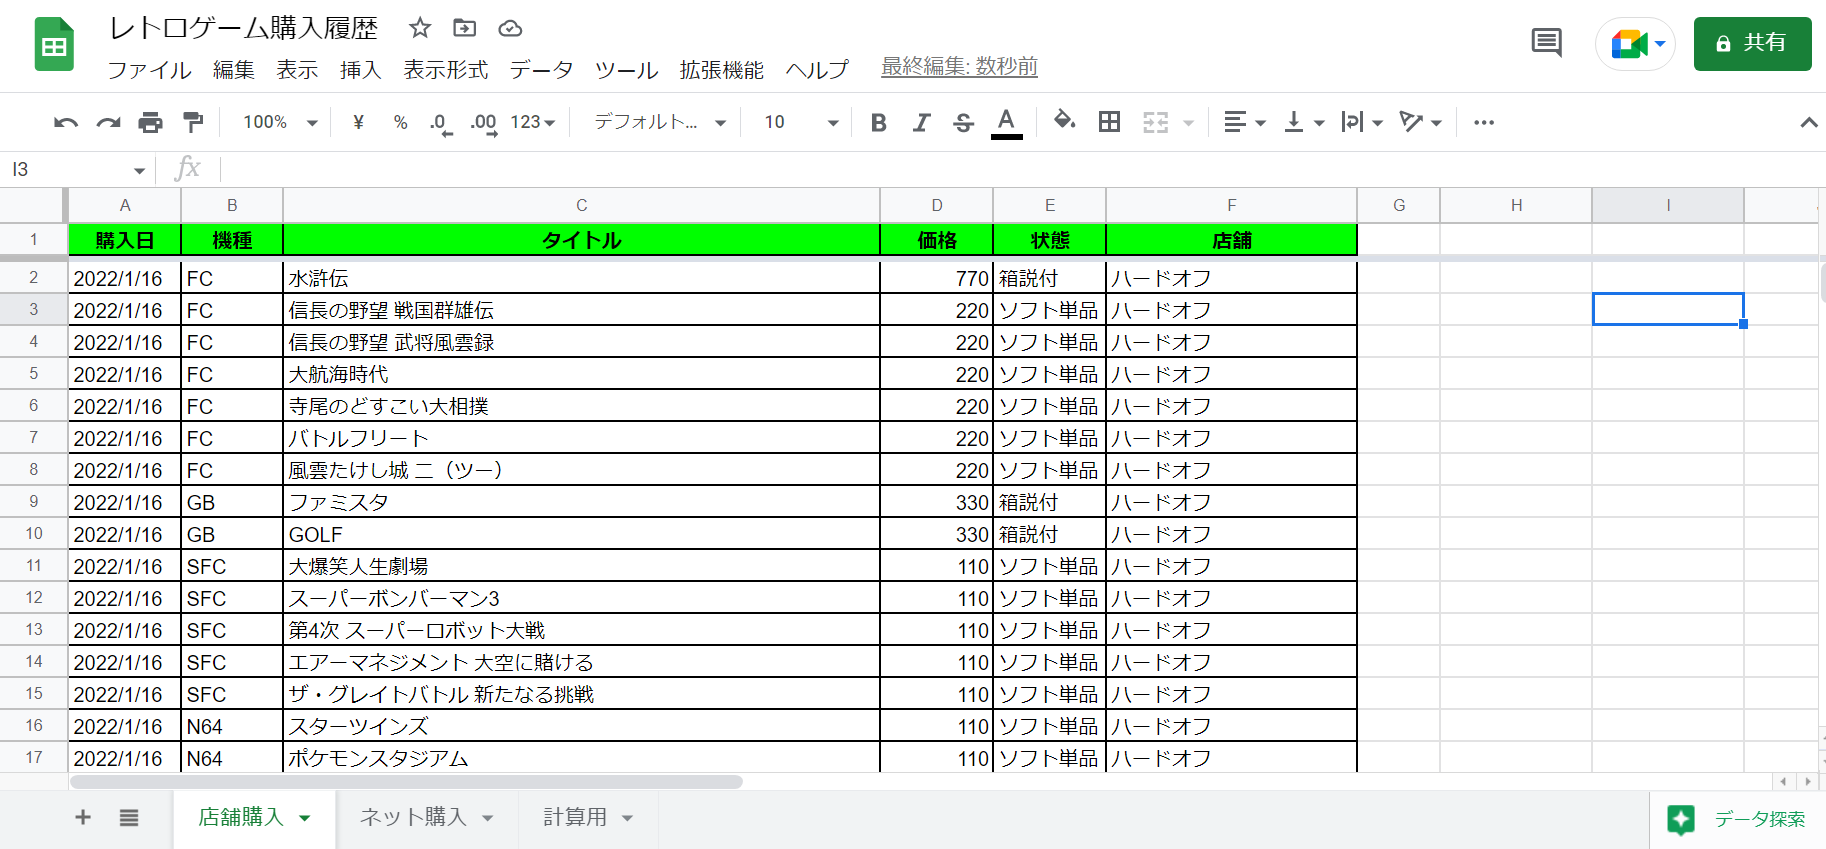The width and height of the screenshot is (1826, 849).
Task: Open the horizontal align dropdown
Action: point(1245,122)
